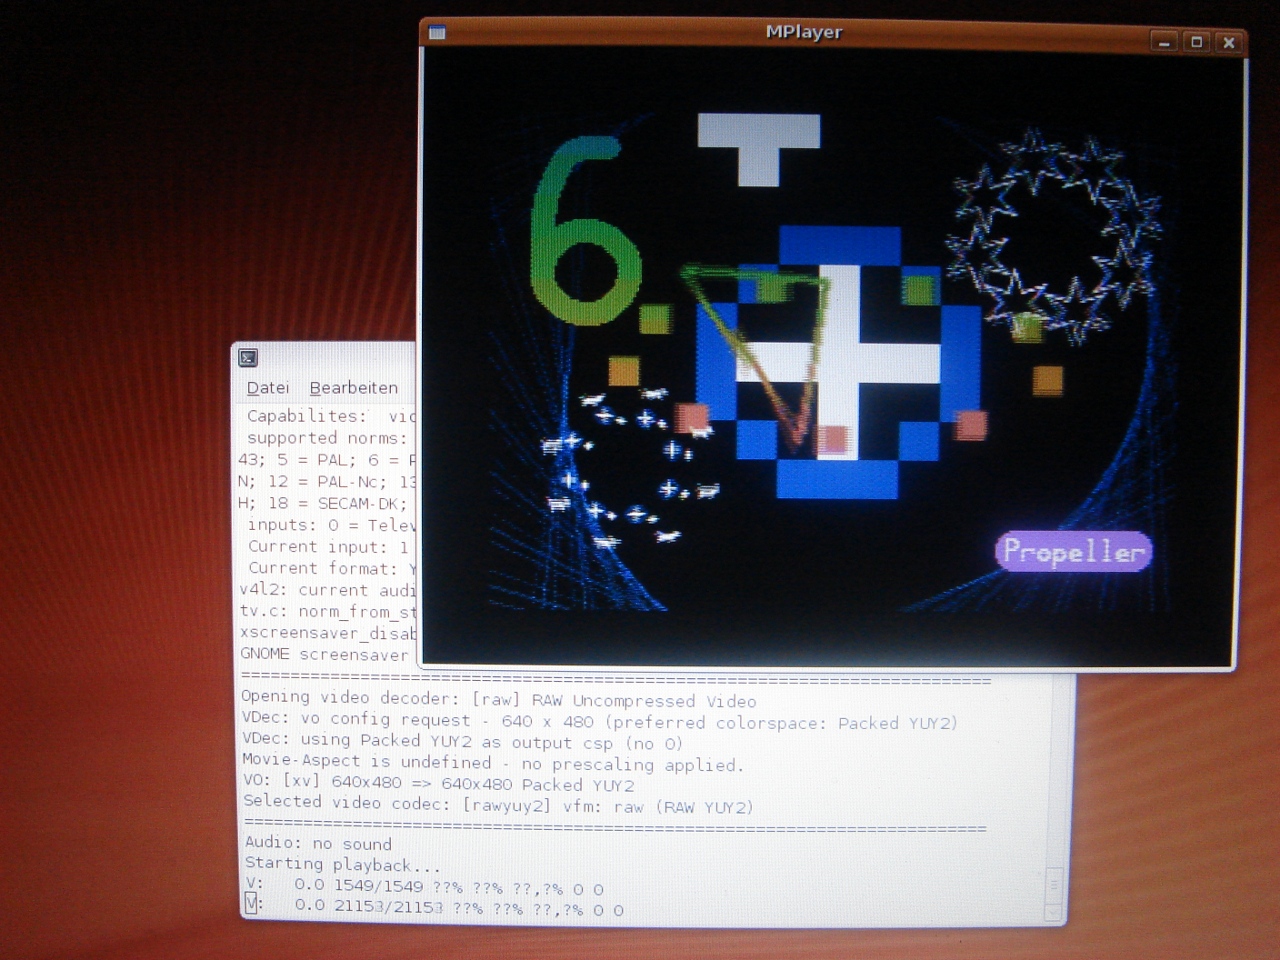Click the purple Propeller logo in video
This screenshot has width=1280, height=960.
click(1073, 551)
